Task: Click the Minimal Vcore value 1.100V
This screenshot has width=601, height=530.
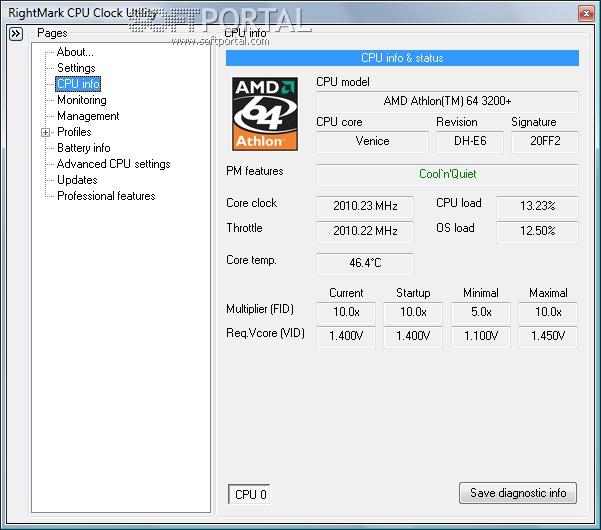Action: 481,337
